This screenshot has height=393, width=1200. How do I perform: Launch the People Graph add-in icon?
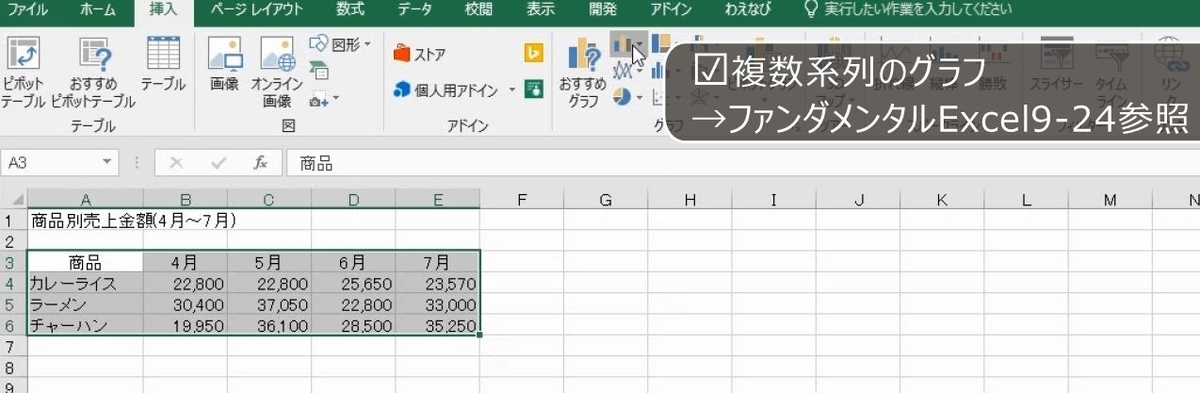coord(534,89)
